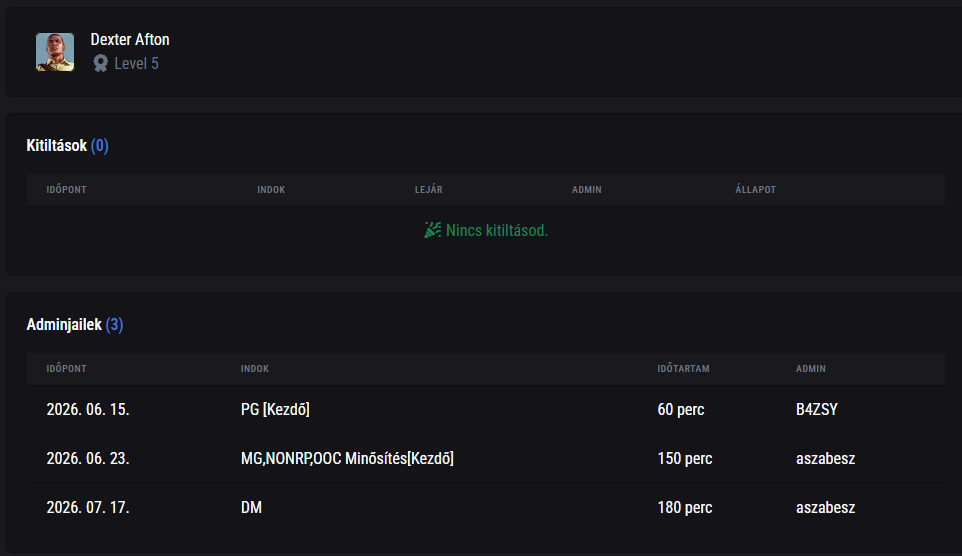
Task: Click the Adminjailek section heading
Action: tap(64, 325)
